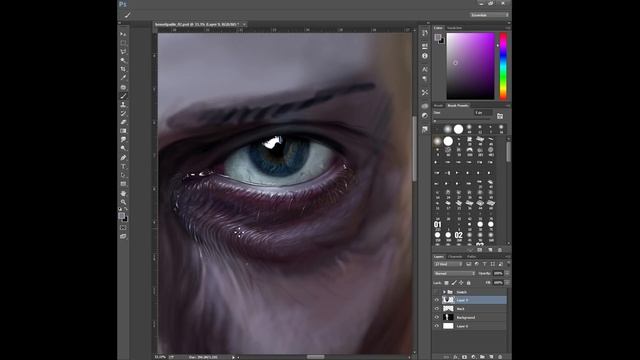Toggle Lock transparent pixels
The height and width of the screenshot is (360, 640).
pos(447,282)
